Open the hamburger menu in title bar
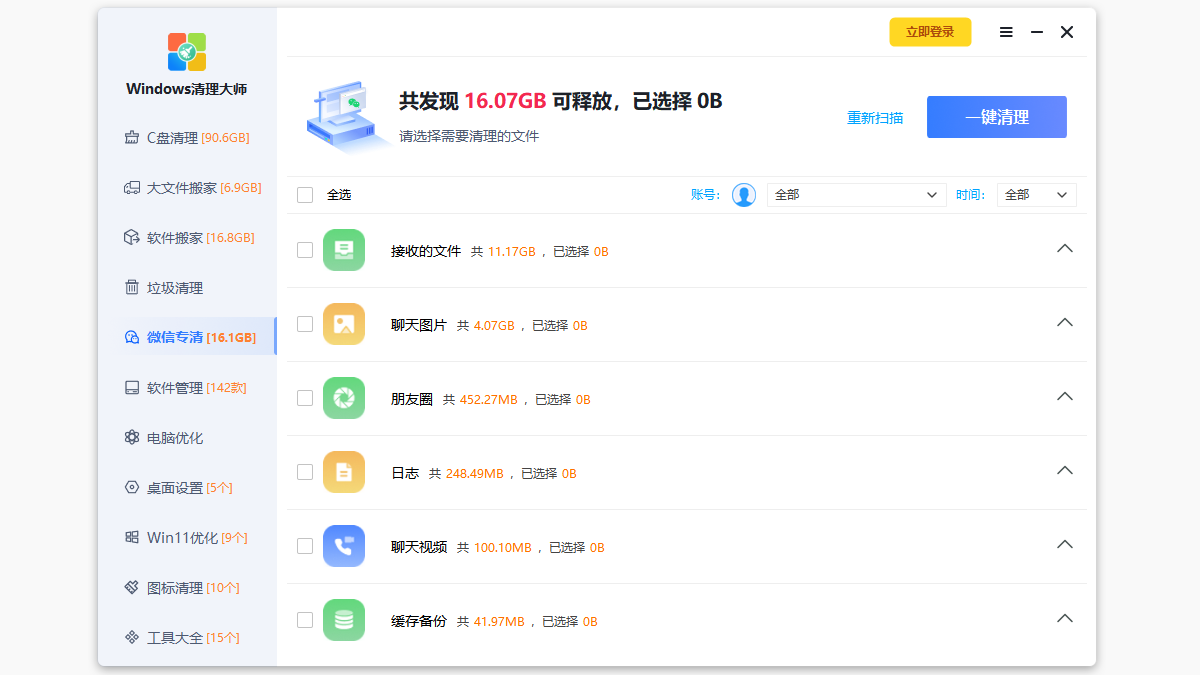The image size is (1200, 675). [1006, 32]
